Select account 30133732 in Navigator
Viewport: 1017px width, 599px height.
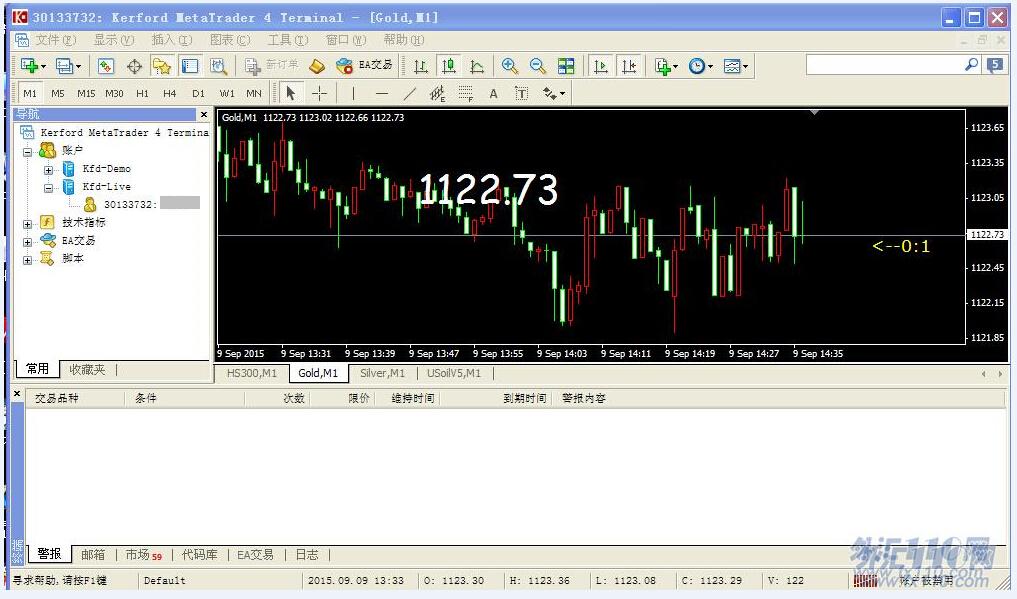[x=130, y=204]
